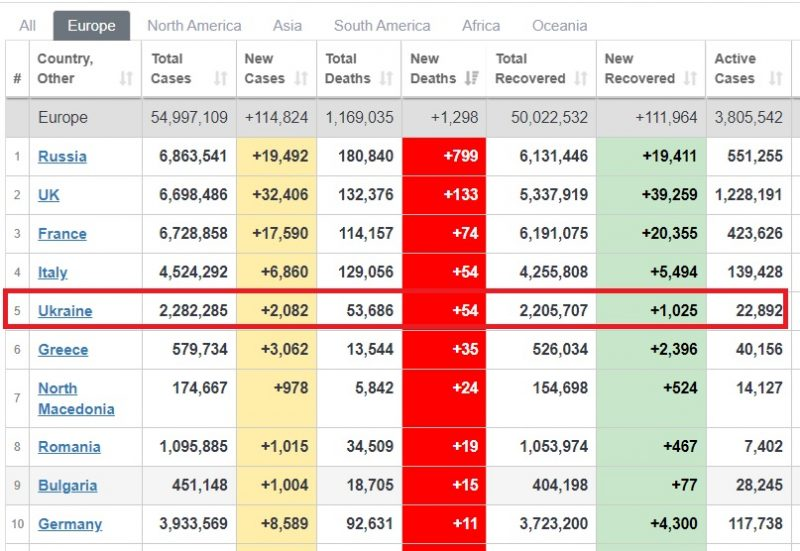
Task: Click Romania total cases 1,095,885
Action: [x=193, y=447]
